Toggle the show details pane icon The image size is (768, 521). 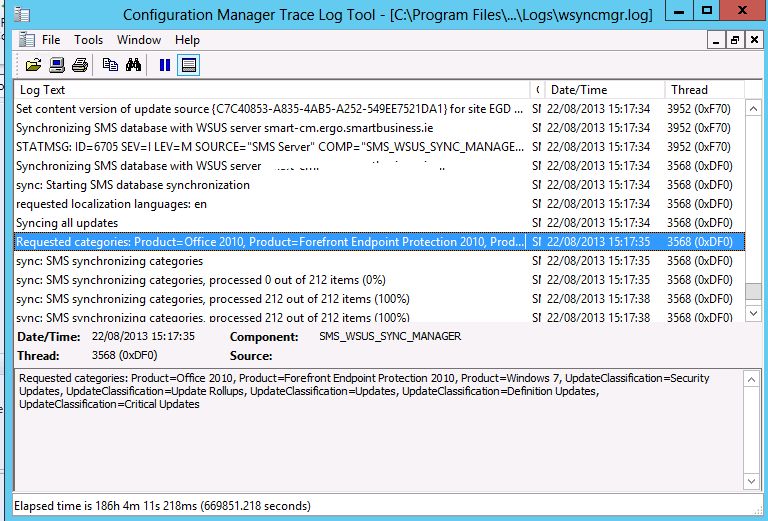pos(189,65)
